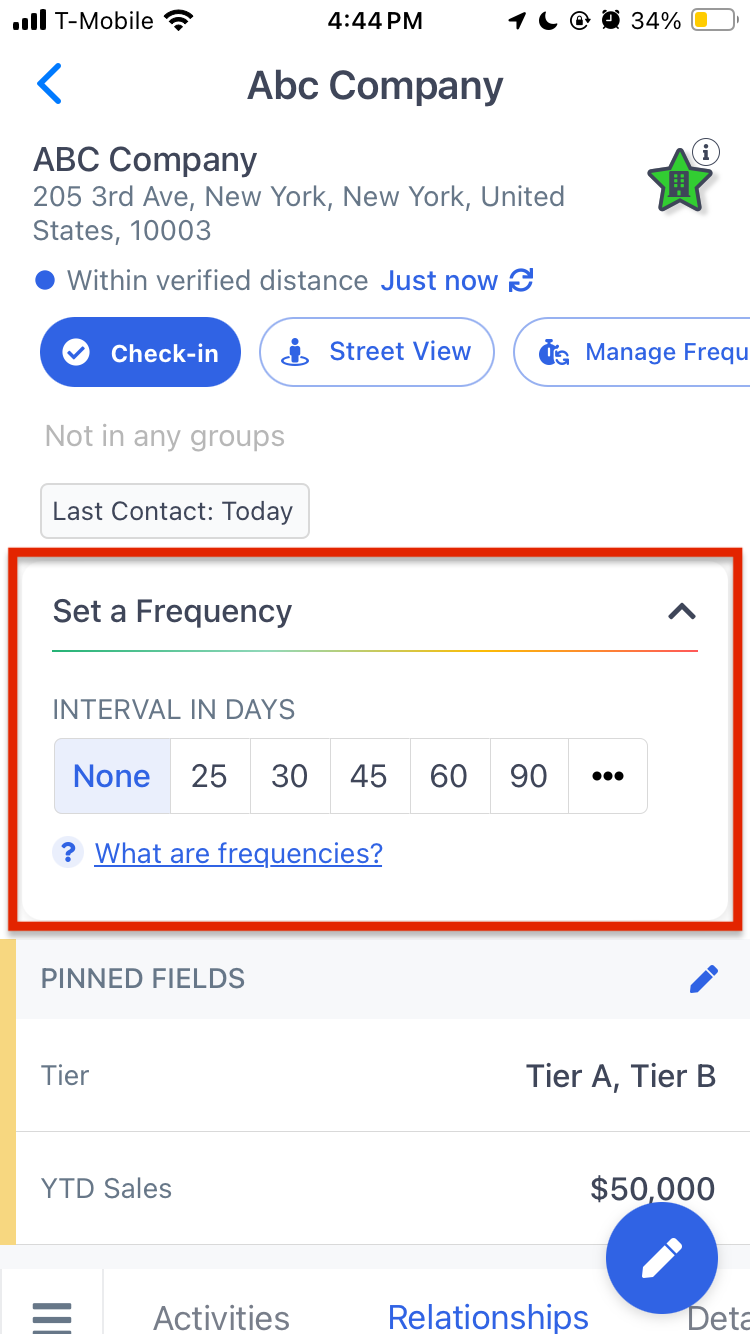The height and width of the screenshot is (1334, 750).
Task: Tap the round blue floating edit button
Action: click(x=662, y=1258)
